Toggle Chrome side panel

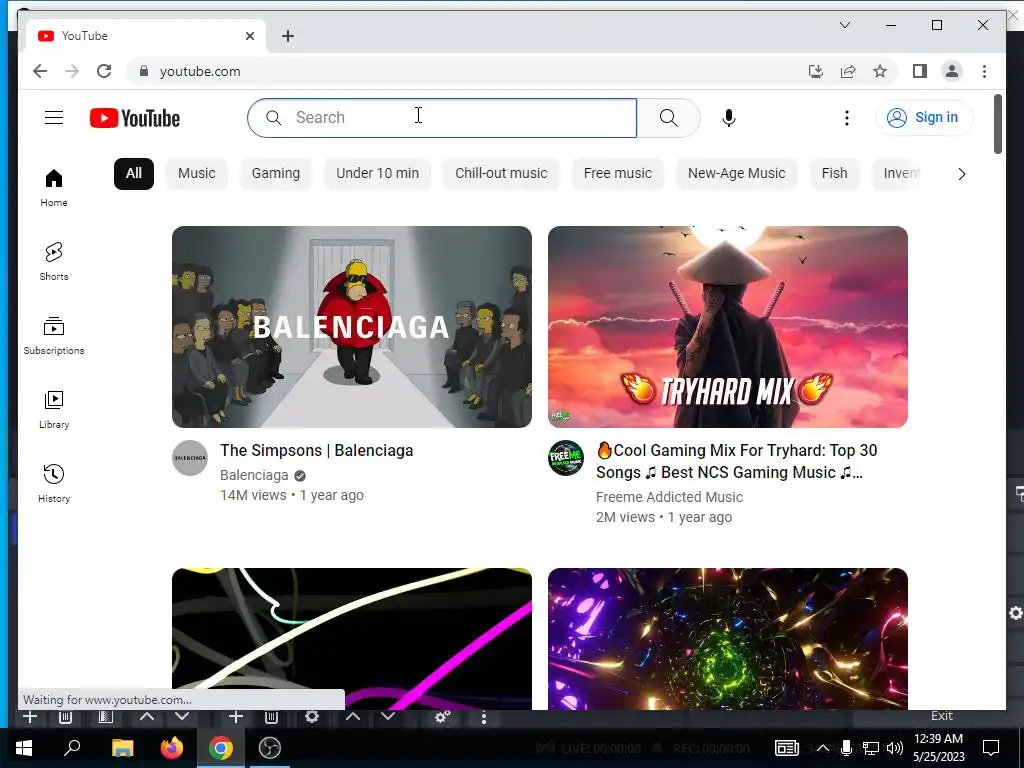coord(920,71)
